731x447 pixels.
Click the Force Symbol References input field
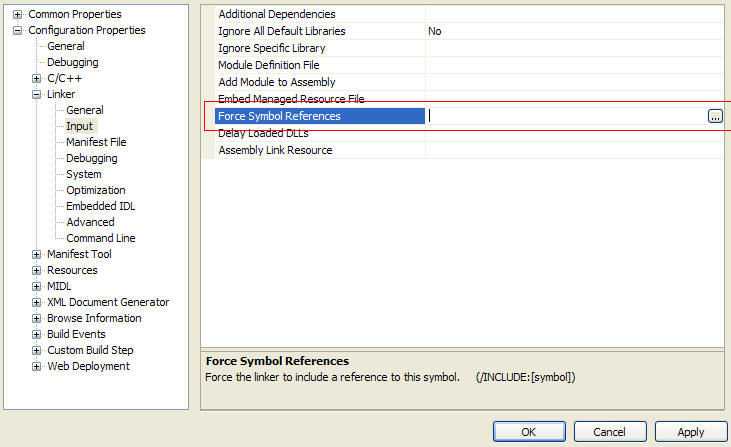565,116
